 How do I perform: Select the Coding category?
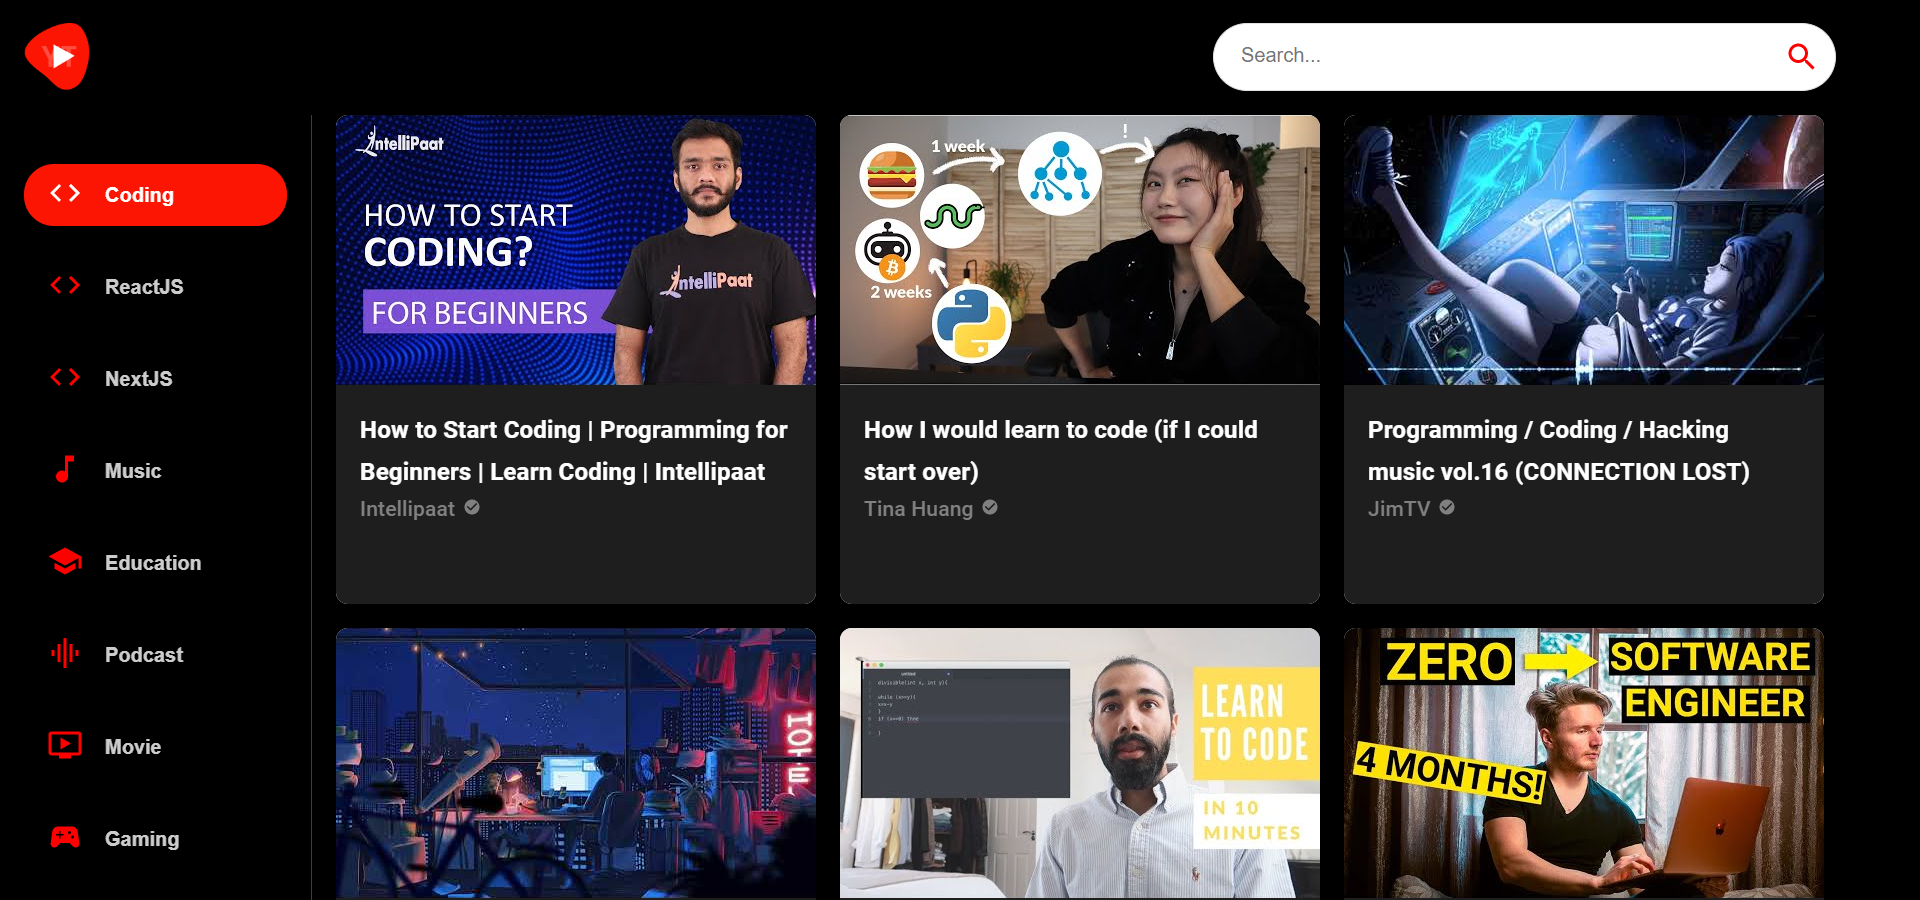click(155, 195)
